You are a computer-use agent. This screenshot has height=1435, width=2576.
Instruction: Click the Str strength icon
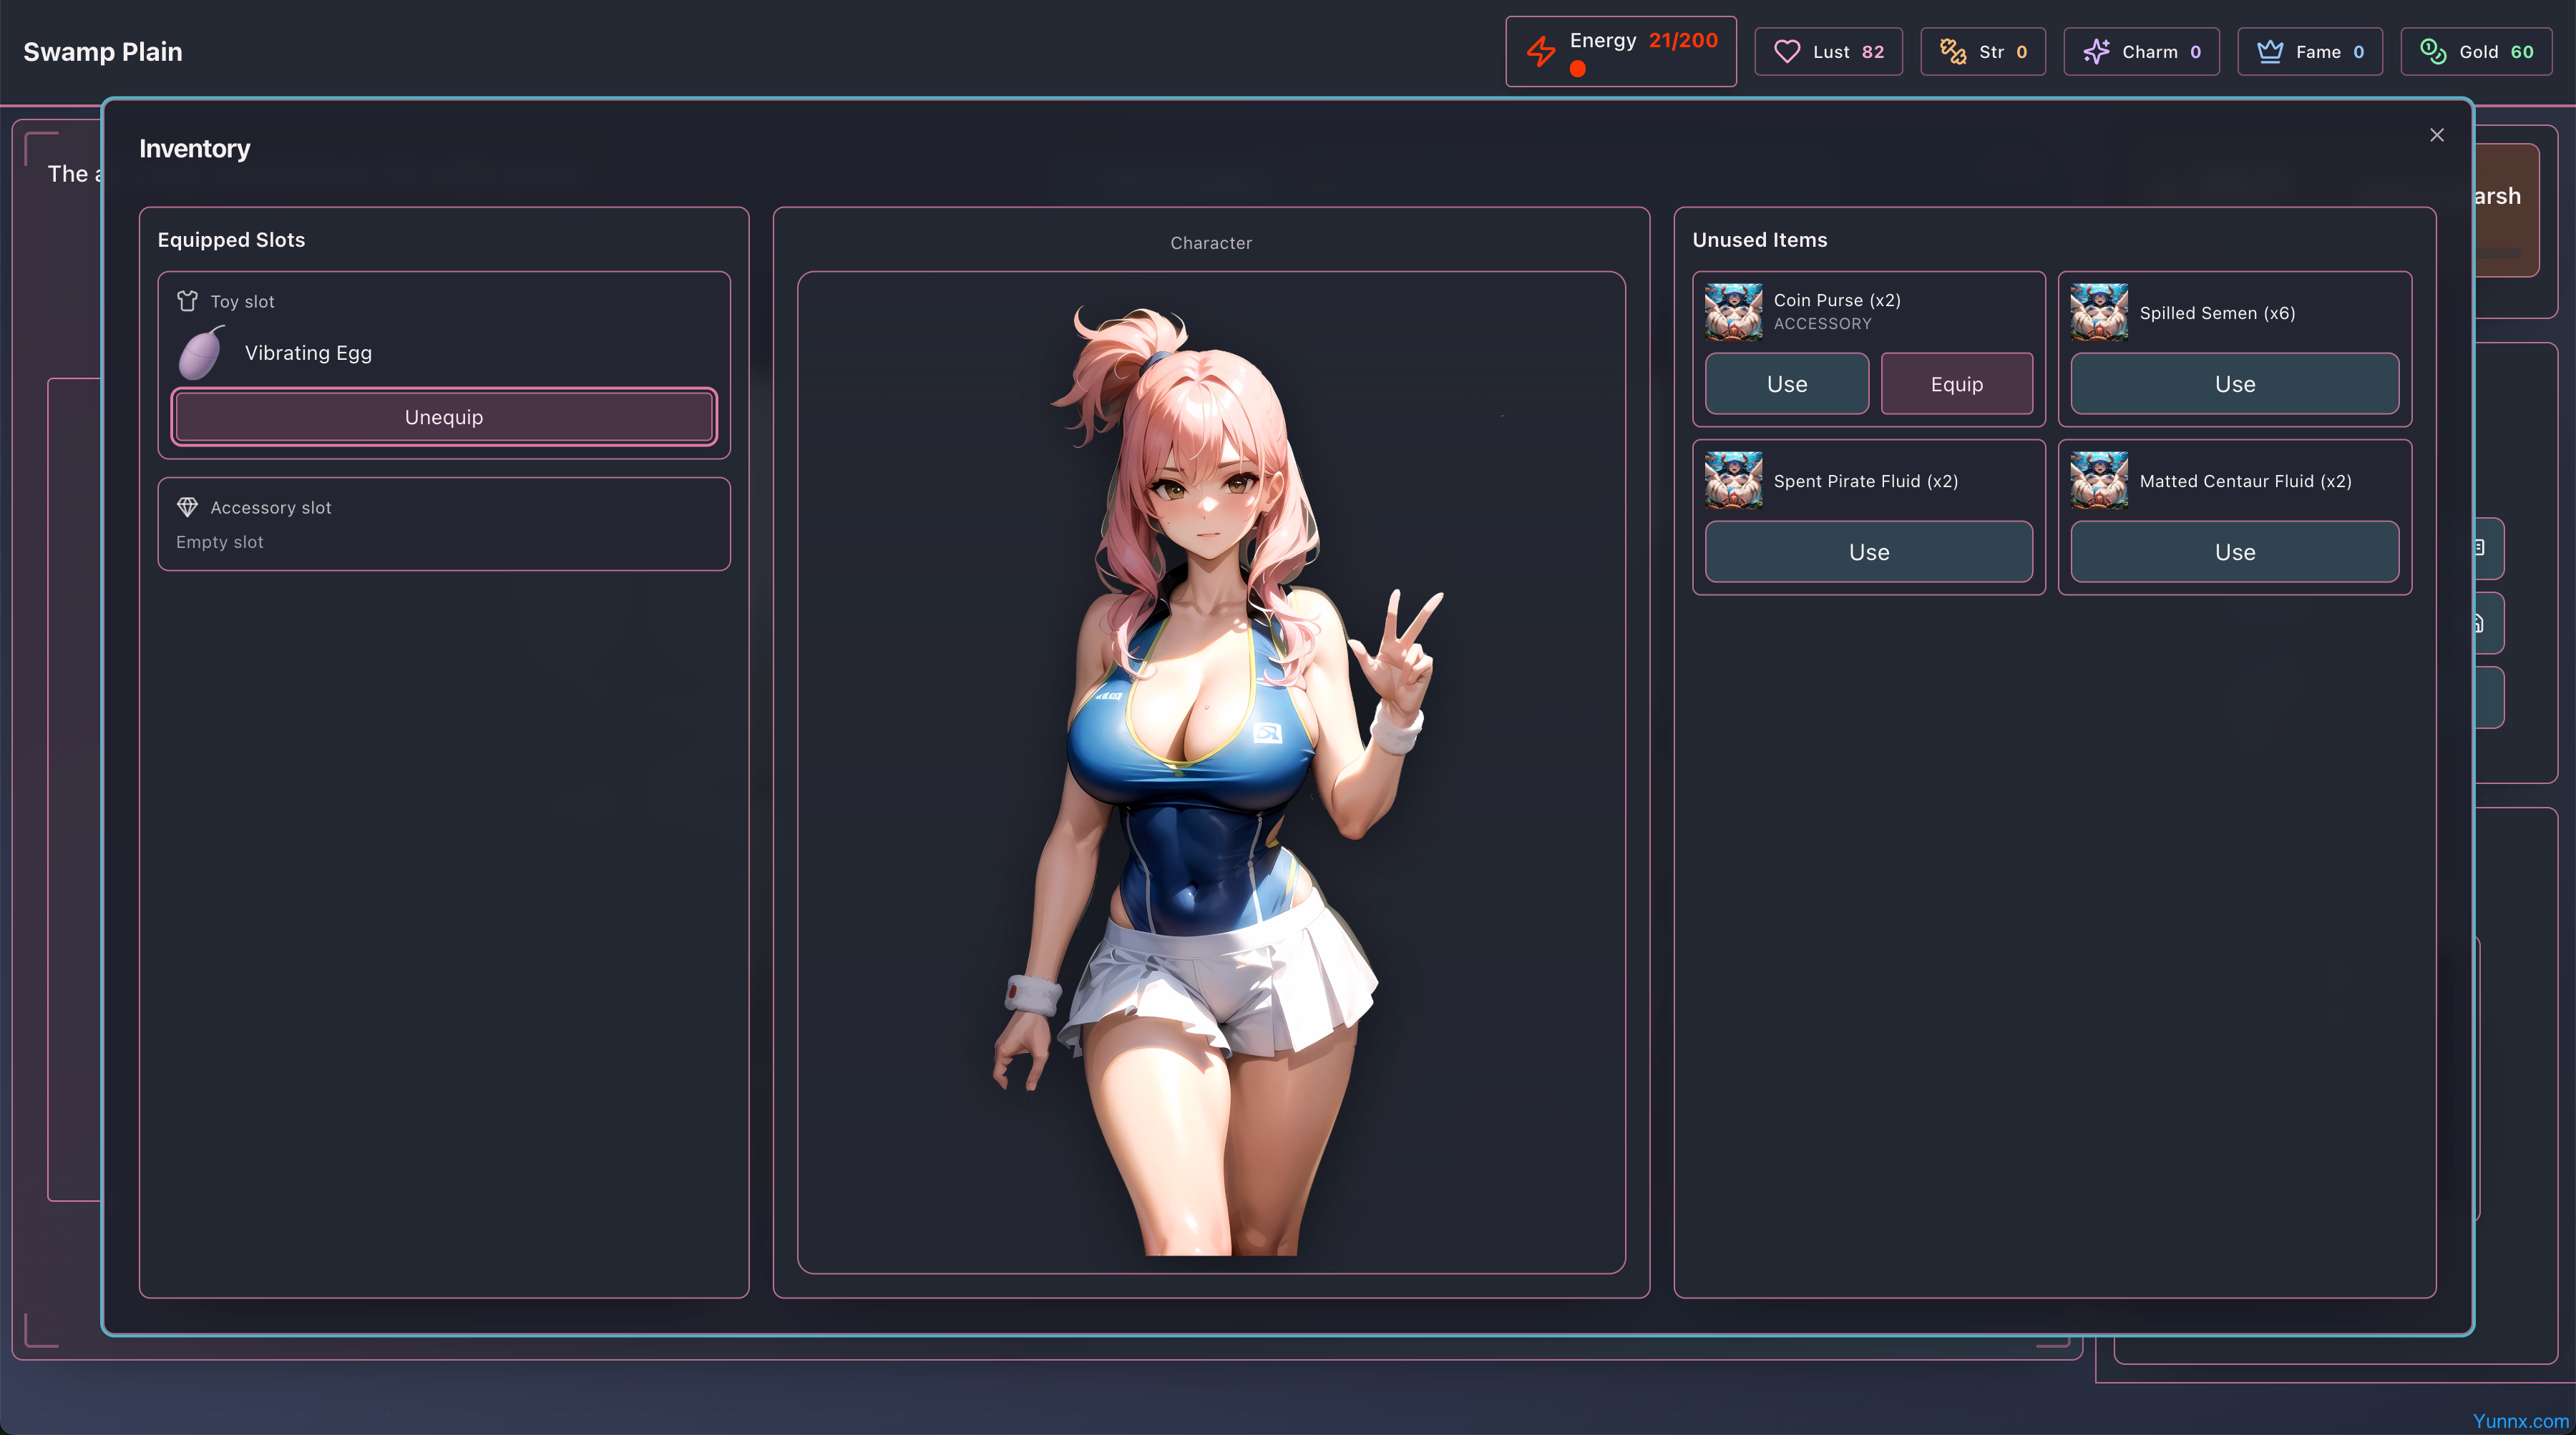pyautogui.click(x=1953, y=52)
